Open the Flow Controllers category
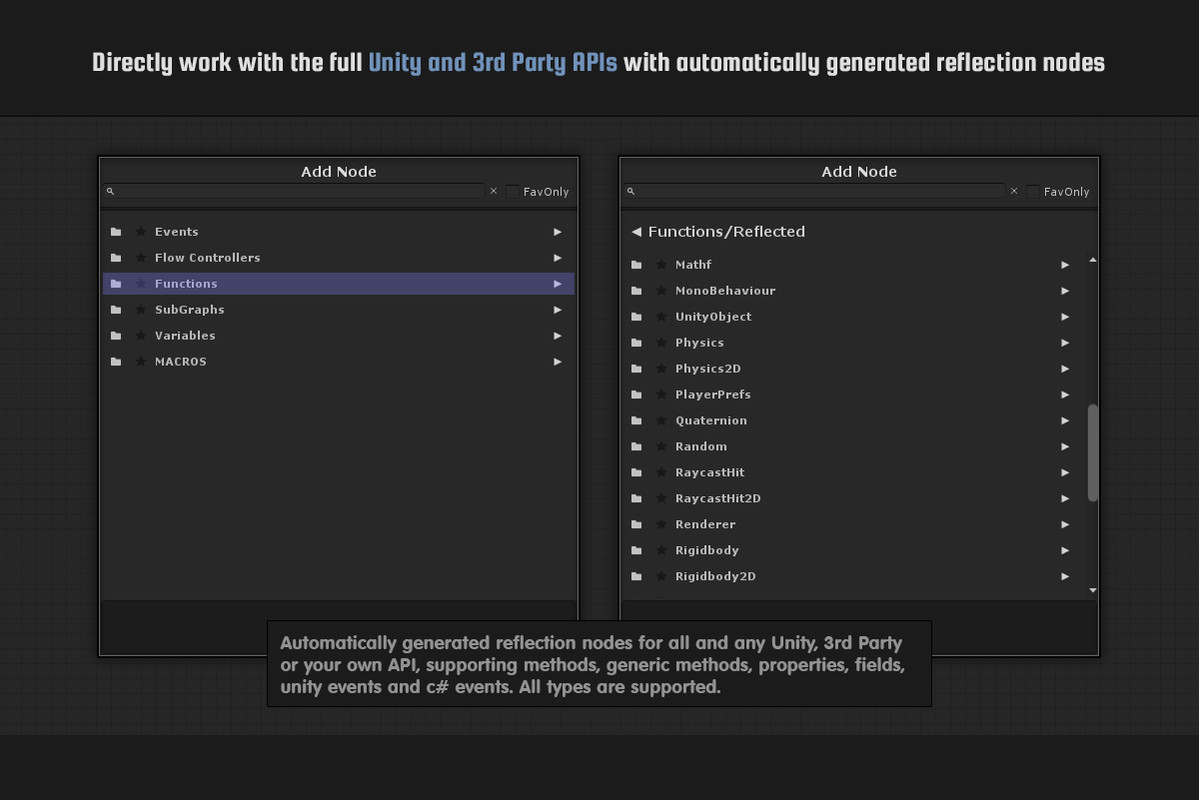This screenshot has width=1199, height=800. [339, 258]
